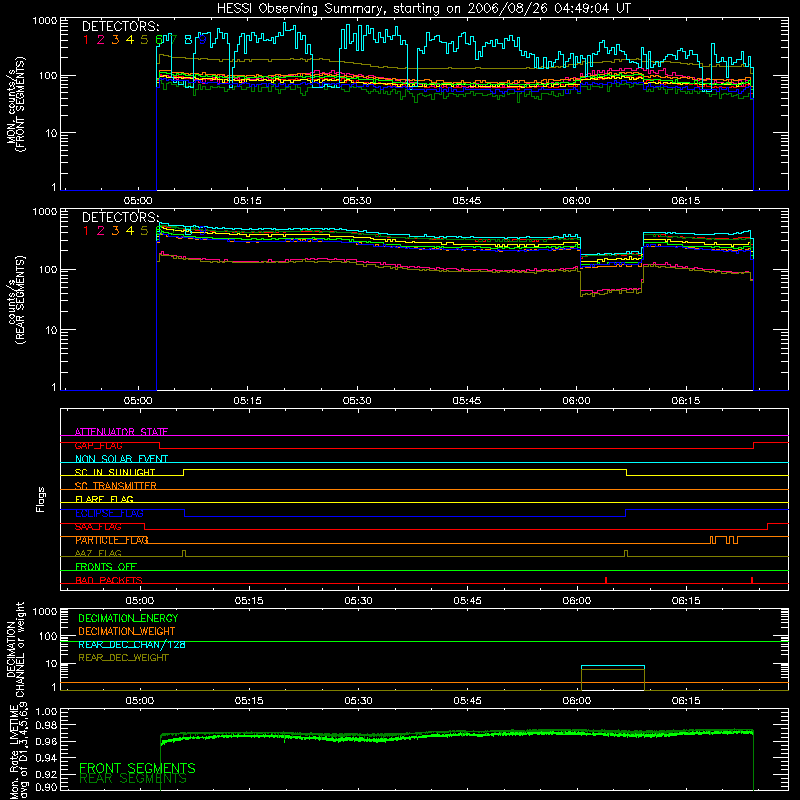Select the BAD_PACKETS flag label
This screenshot has width=800, height=800.
pyautogui.click(x=109, y=580)
